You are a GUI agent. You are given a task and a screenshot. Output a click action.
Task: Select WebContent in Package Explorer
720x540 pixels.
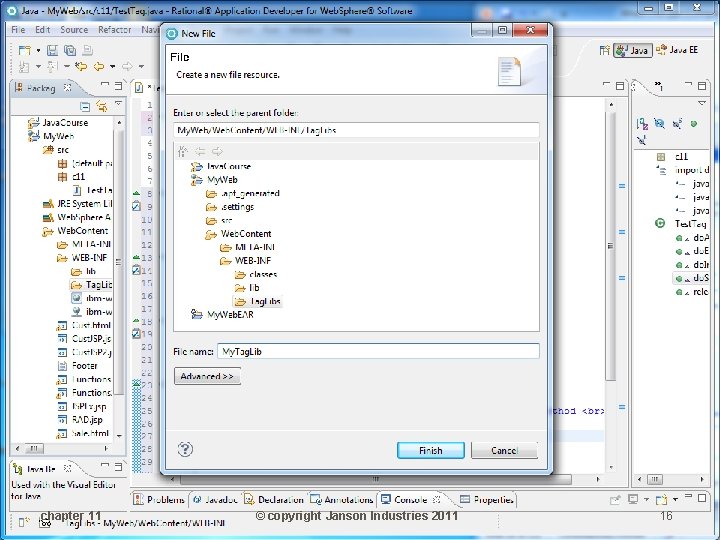(76, 231)
